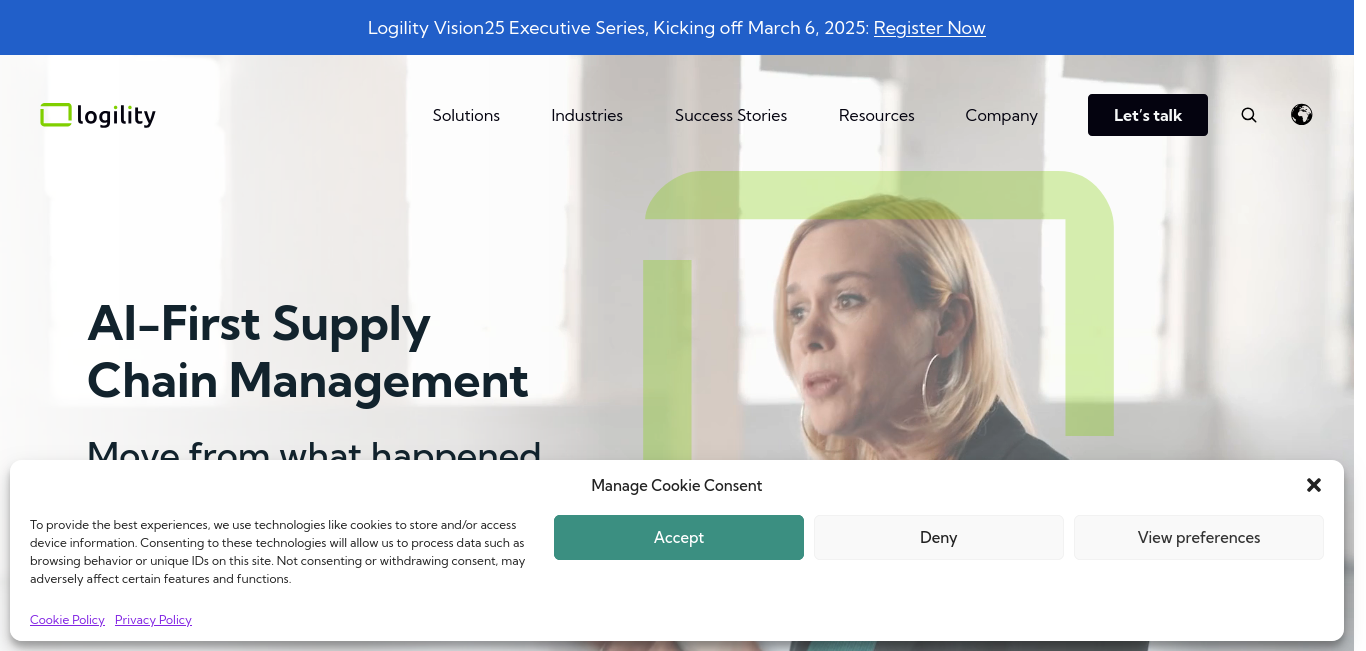Click the Let's talk button
The width and height of the screenshot is (1366, 651).
click(x=1148, y=115)
